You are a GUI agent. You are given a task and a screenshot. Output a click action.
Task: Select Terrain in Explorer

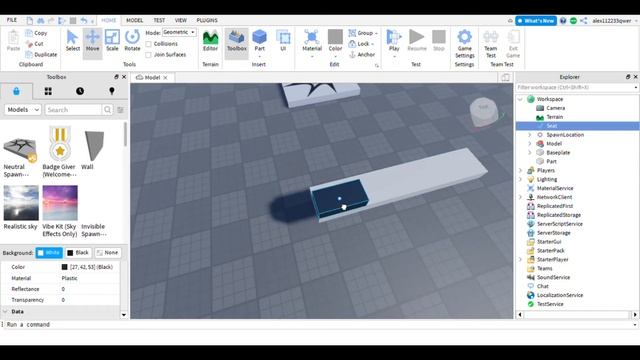pos(555,117)
